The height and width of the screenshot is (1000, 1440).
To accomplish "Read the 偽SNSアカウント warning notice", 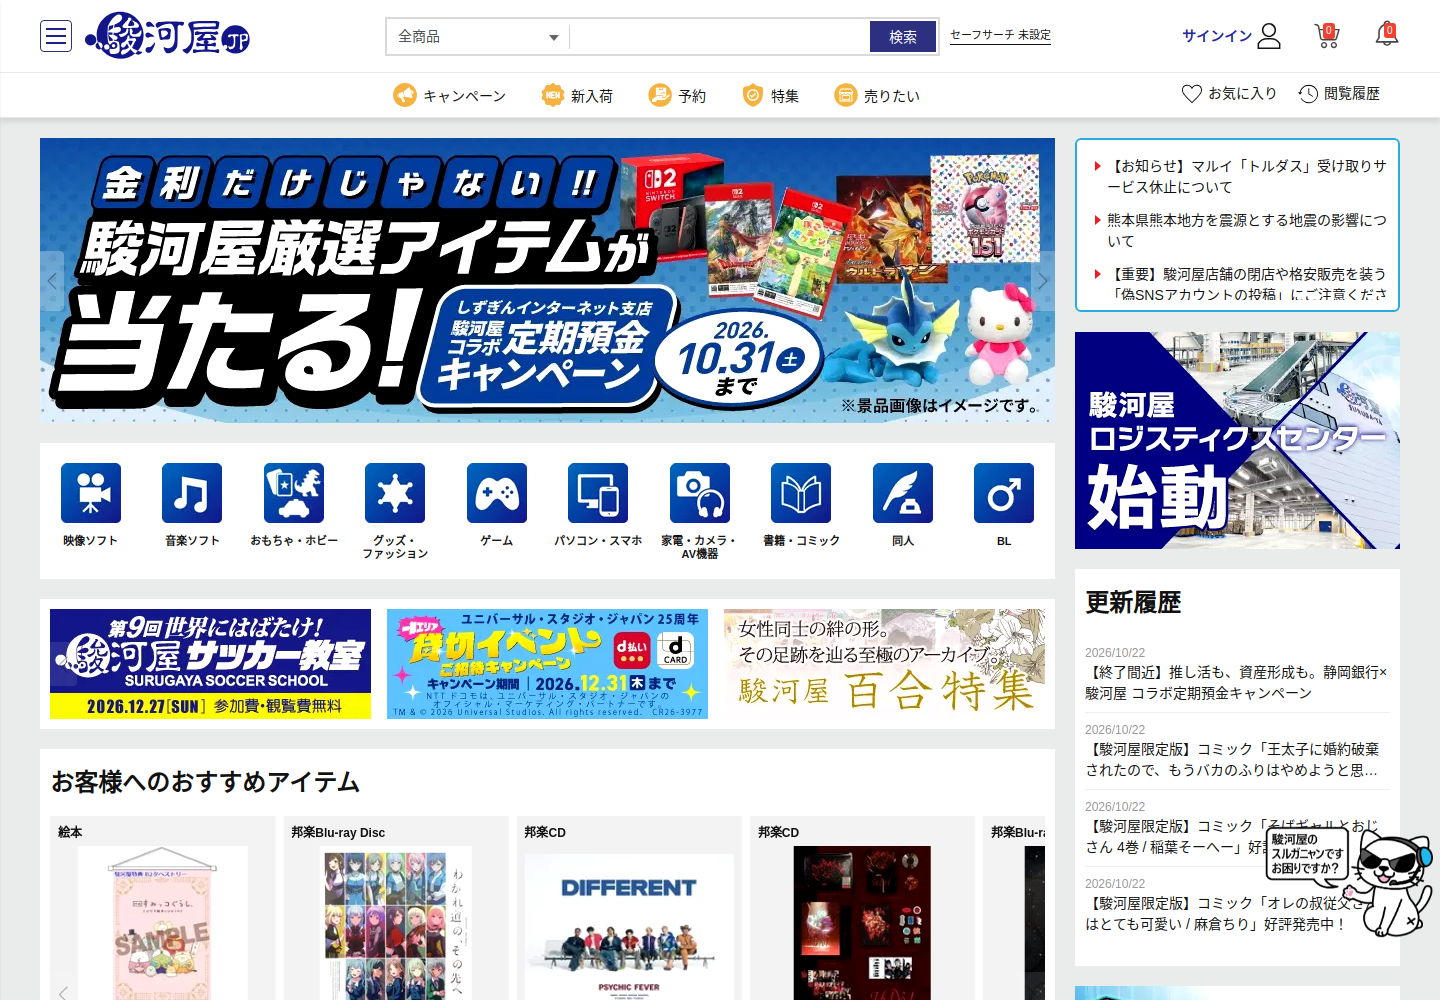I will (1247, 284).
